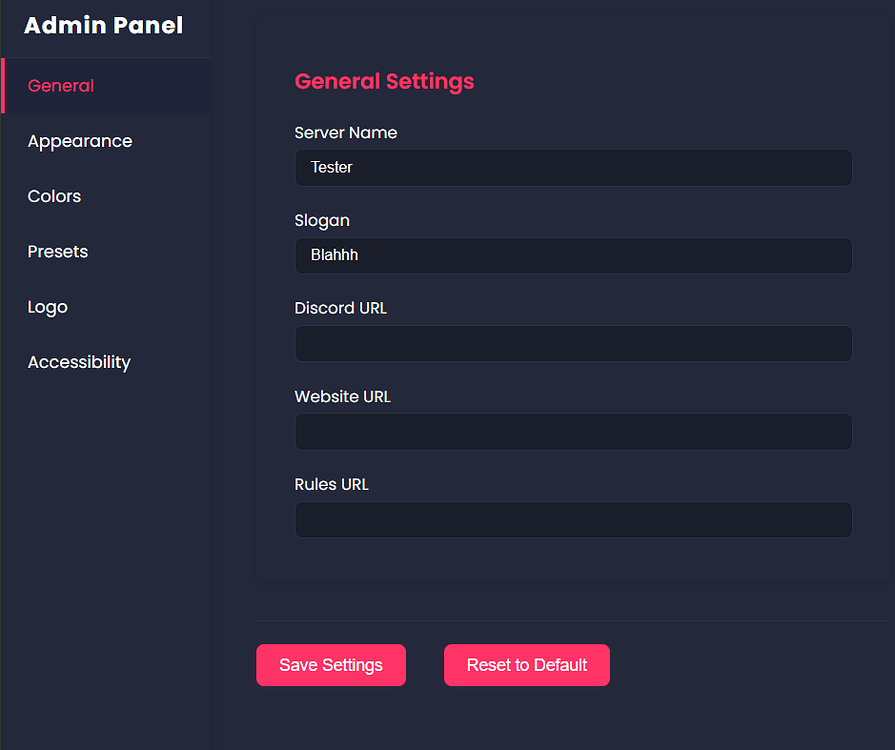Click the Reset to Default button
The image size is (895, 750).
pos(527,665)
